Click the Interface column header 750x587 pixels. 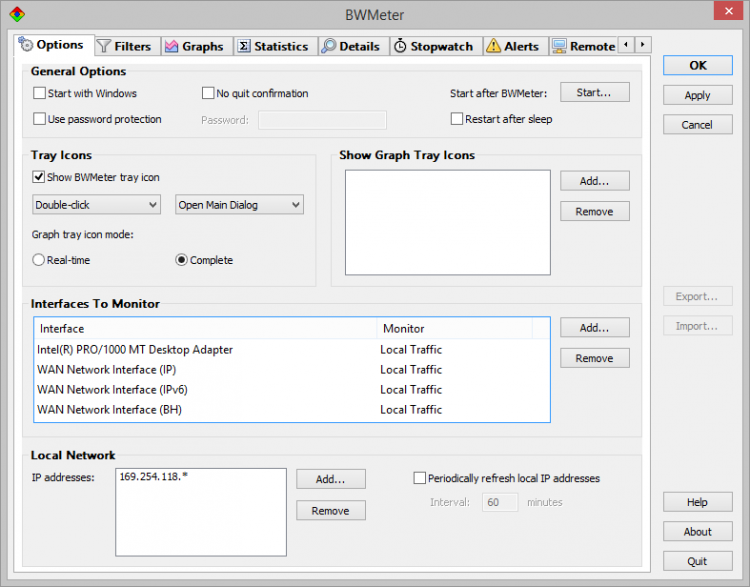pyautogui.click(x=206, y=329)
